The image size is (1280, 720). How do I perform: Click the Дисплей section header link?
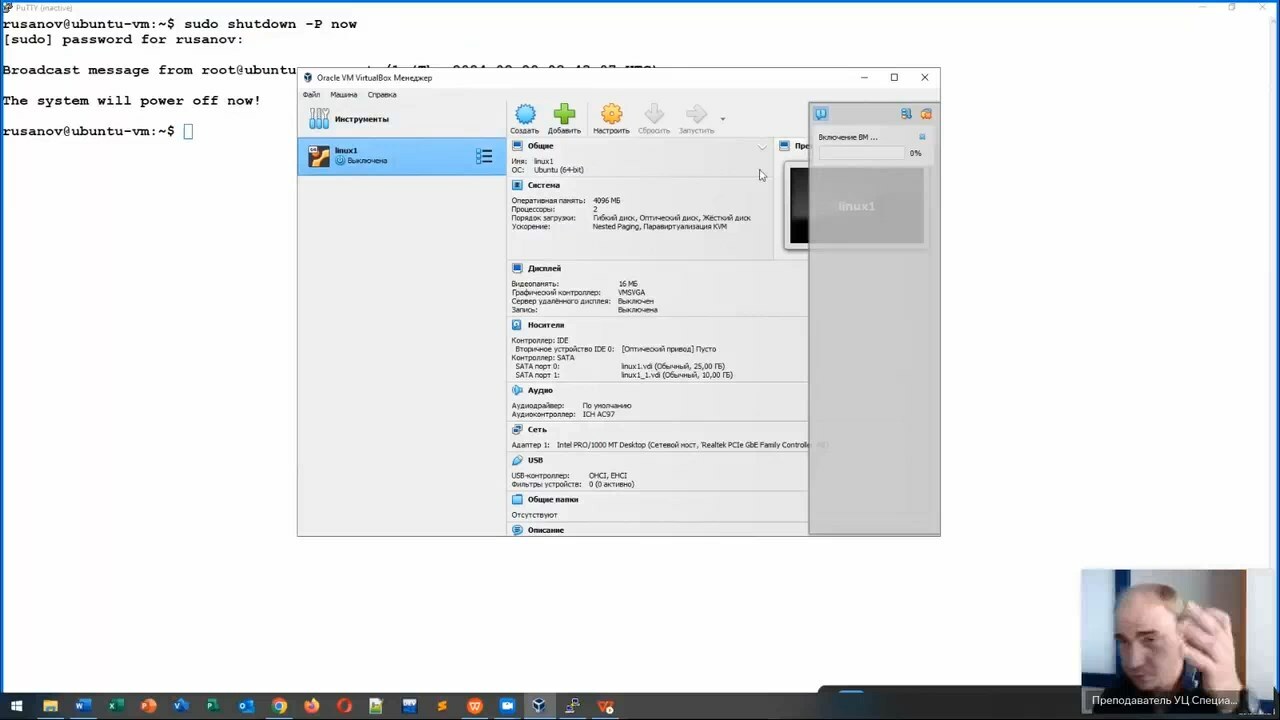pyautogui.click(x=544, y=268)
